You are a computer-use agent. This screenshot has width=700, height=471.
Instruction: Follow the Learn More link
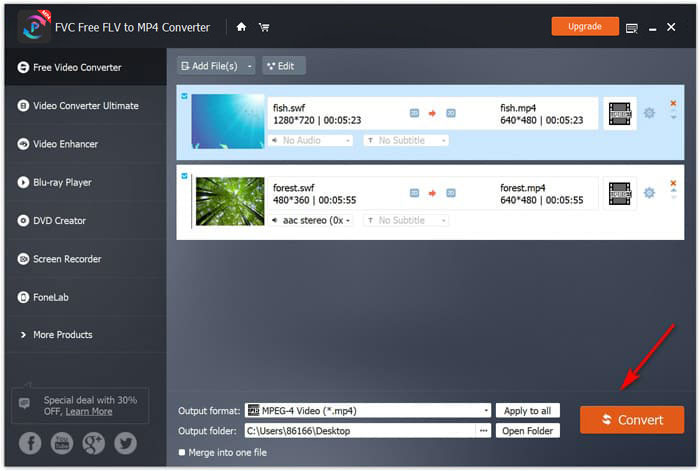(89, 412)
